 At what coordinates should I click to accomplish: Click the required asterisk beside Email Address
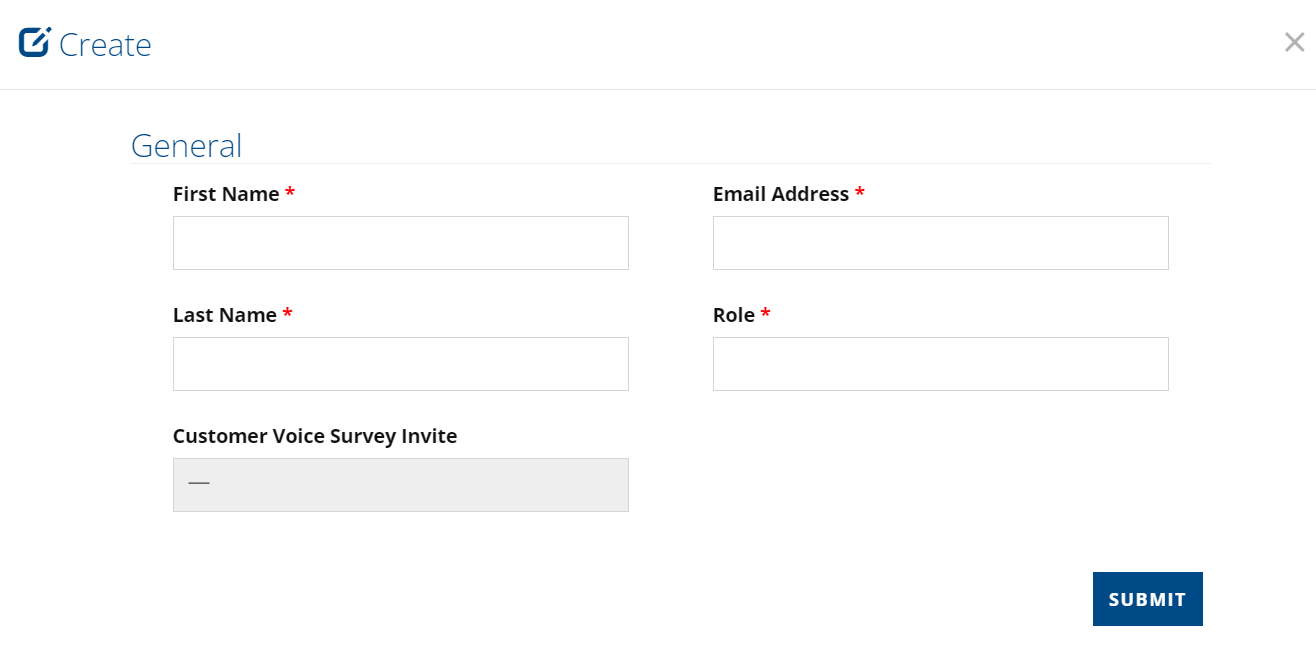[860, 192]
